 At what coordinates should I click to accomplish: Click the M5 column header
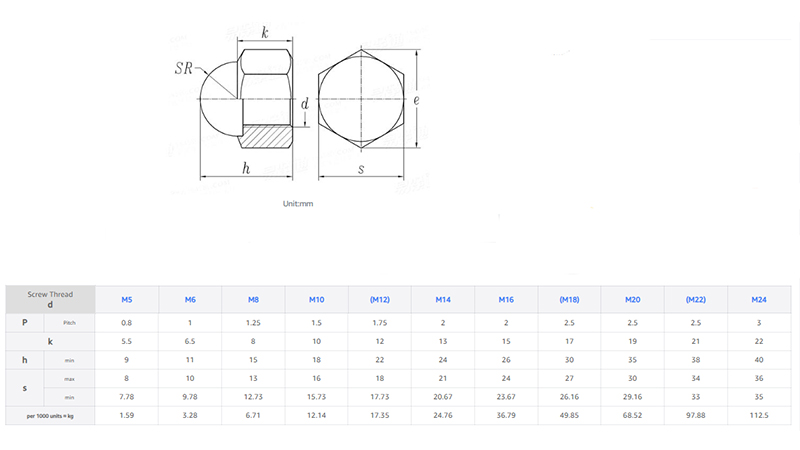[x=127, y=299]
